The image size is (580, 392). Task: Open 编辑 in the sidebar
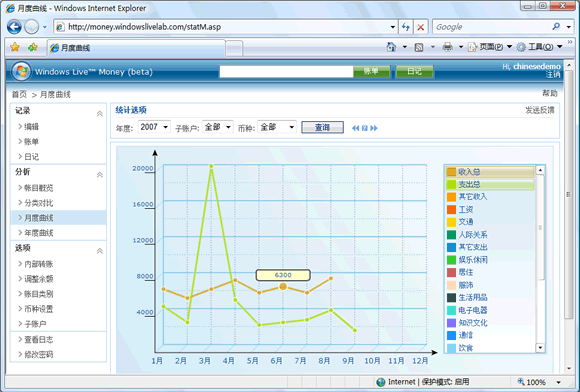point(31,126)
